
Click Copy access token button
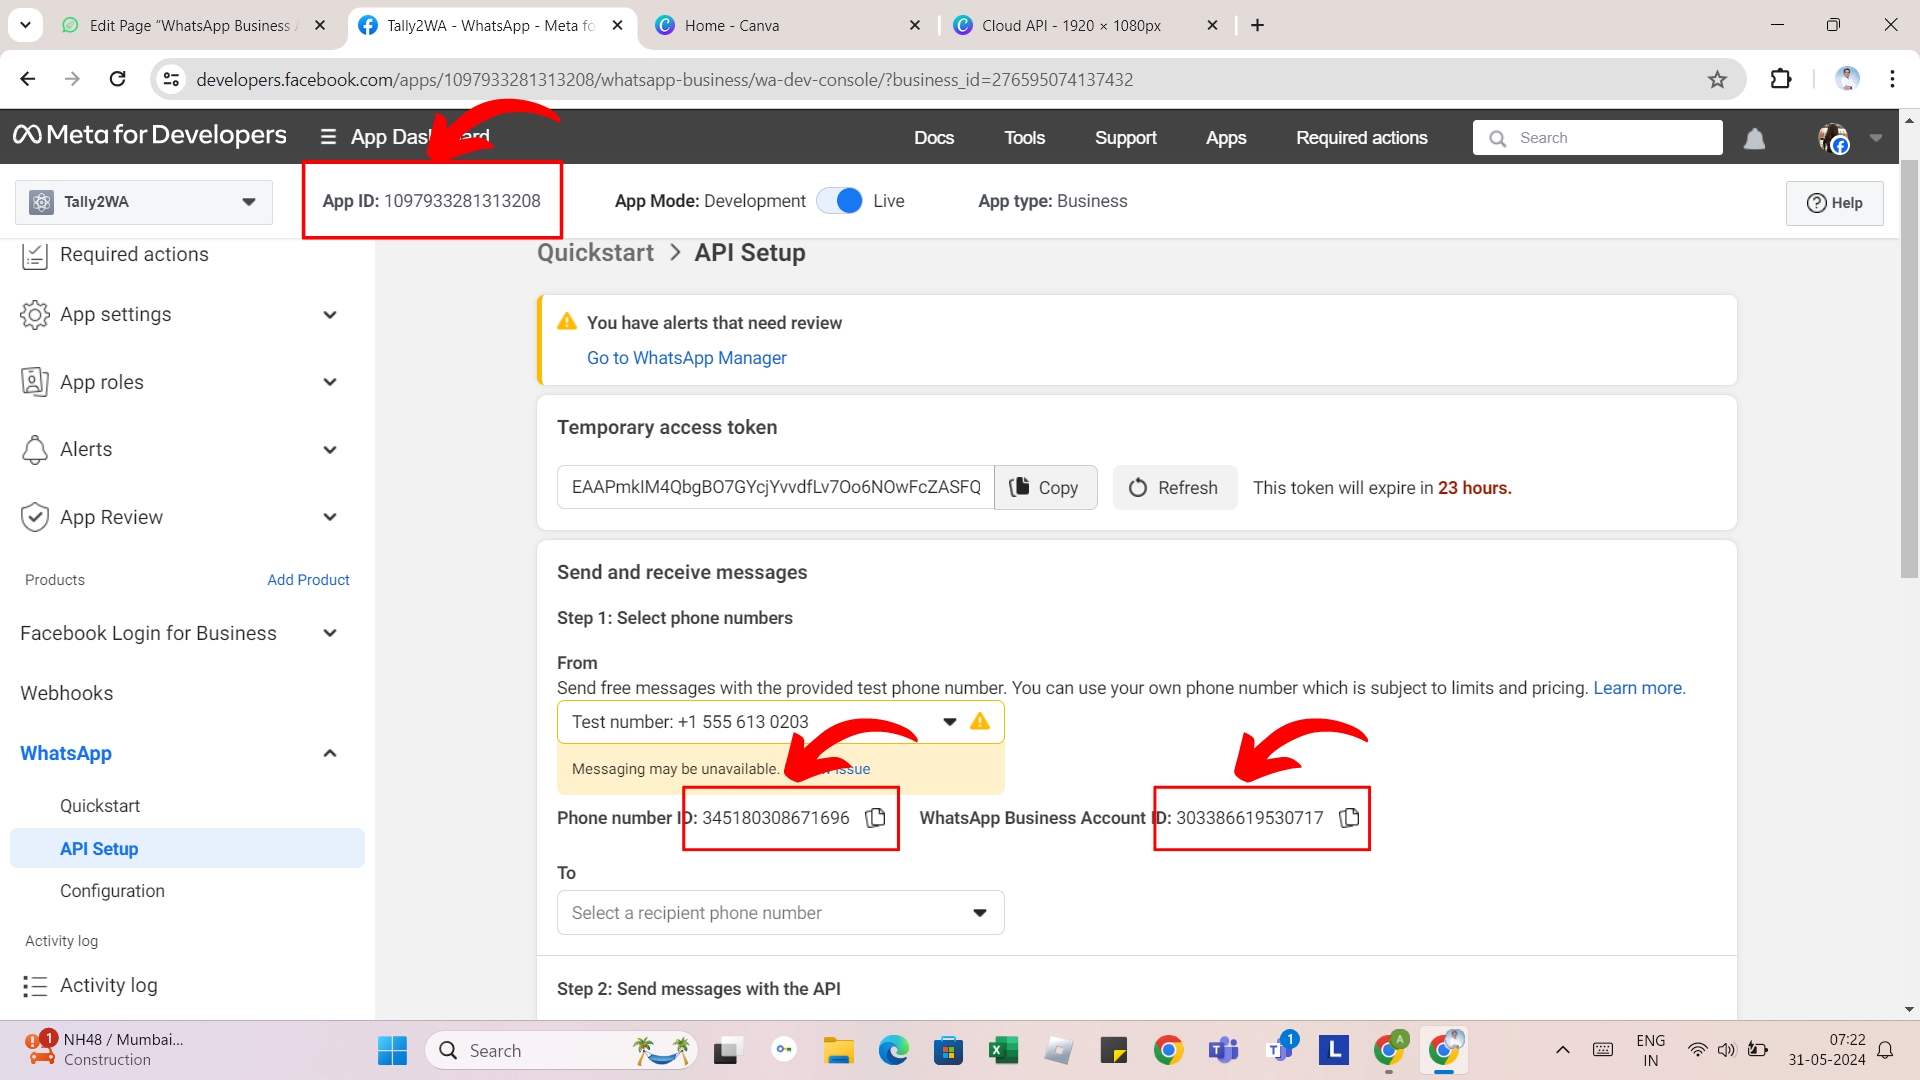(1045, 487)
